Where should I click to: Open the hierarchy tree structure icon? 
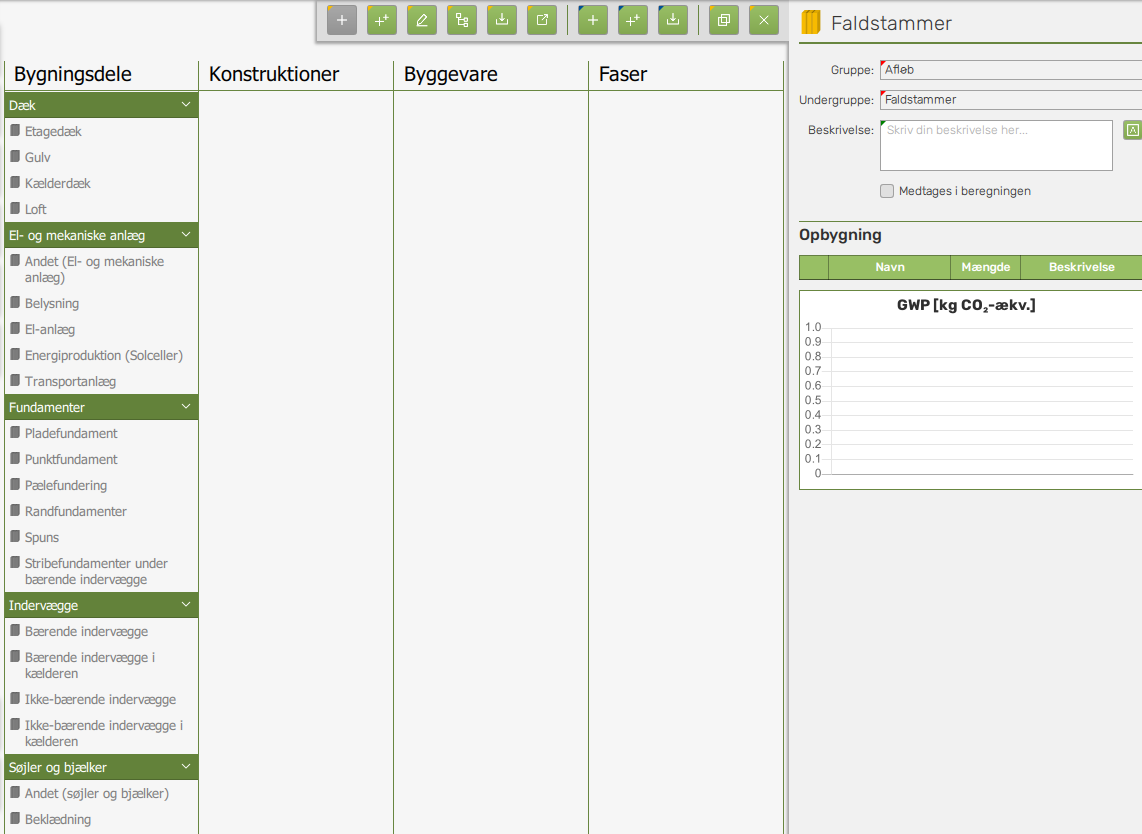coord(462,20)
